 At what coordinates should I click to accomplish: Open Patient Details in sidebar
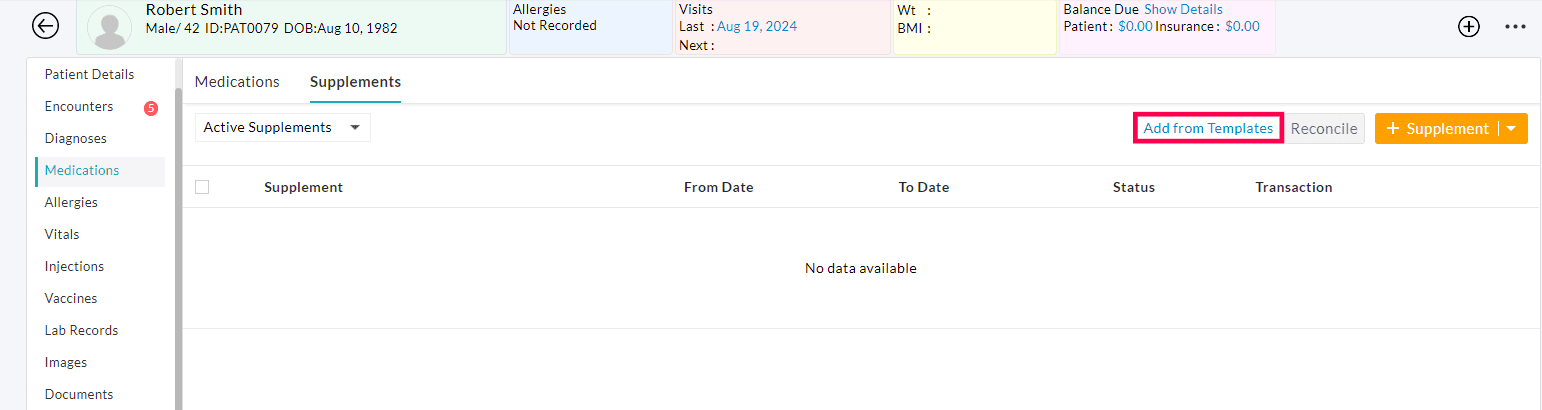(x=89, y=75)
